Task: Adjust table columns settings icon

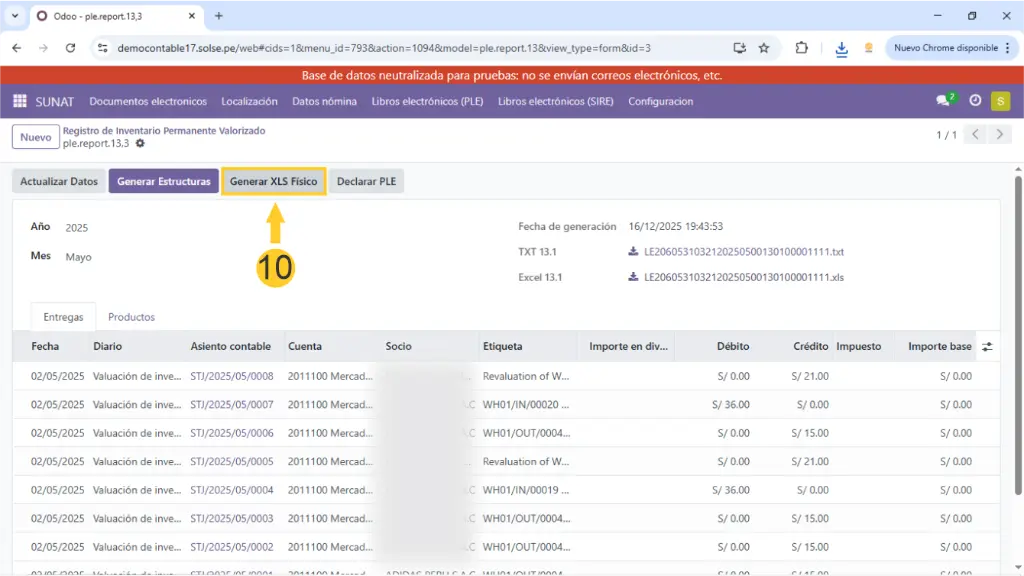Action: (987, 347)
